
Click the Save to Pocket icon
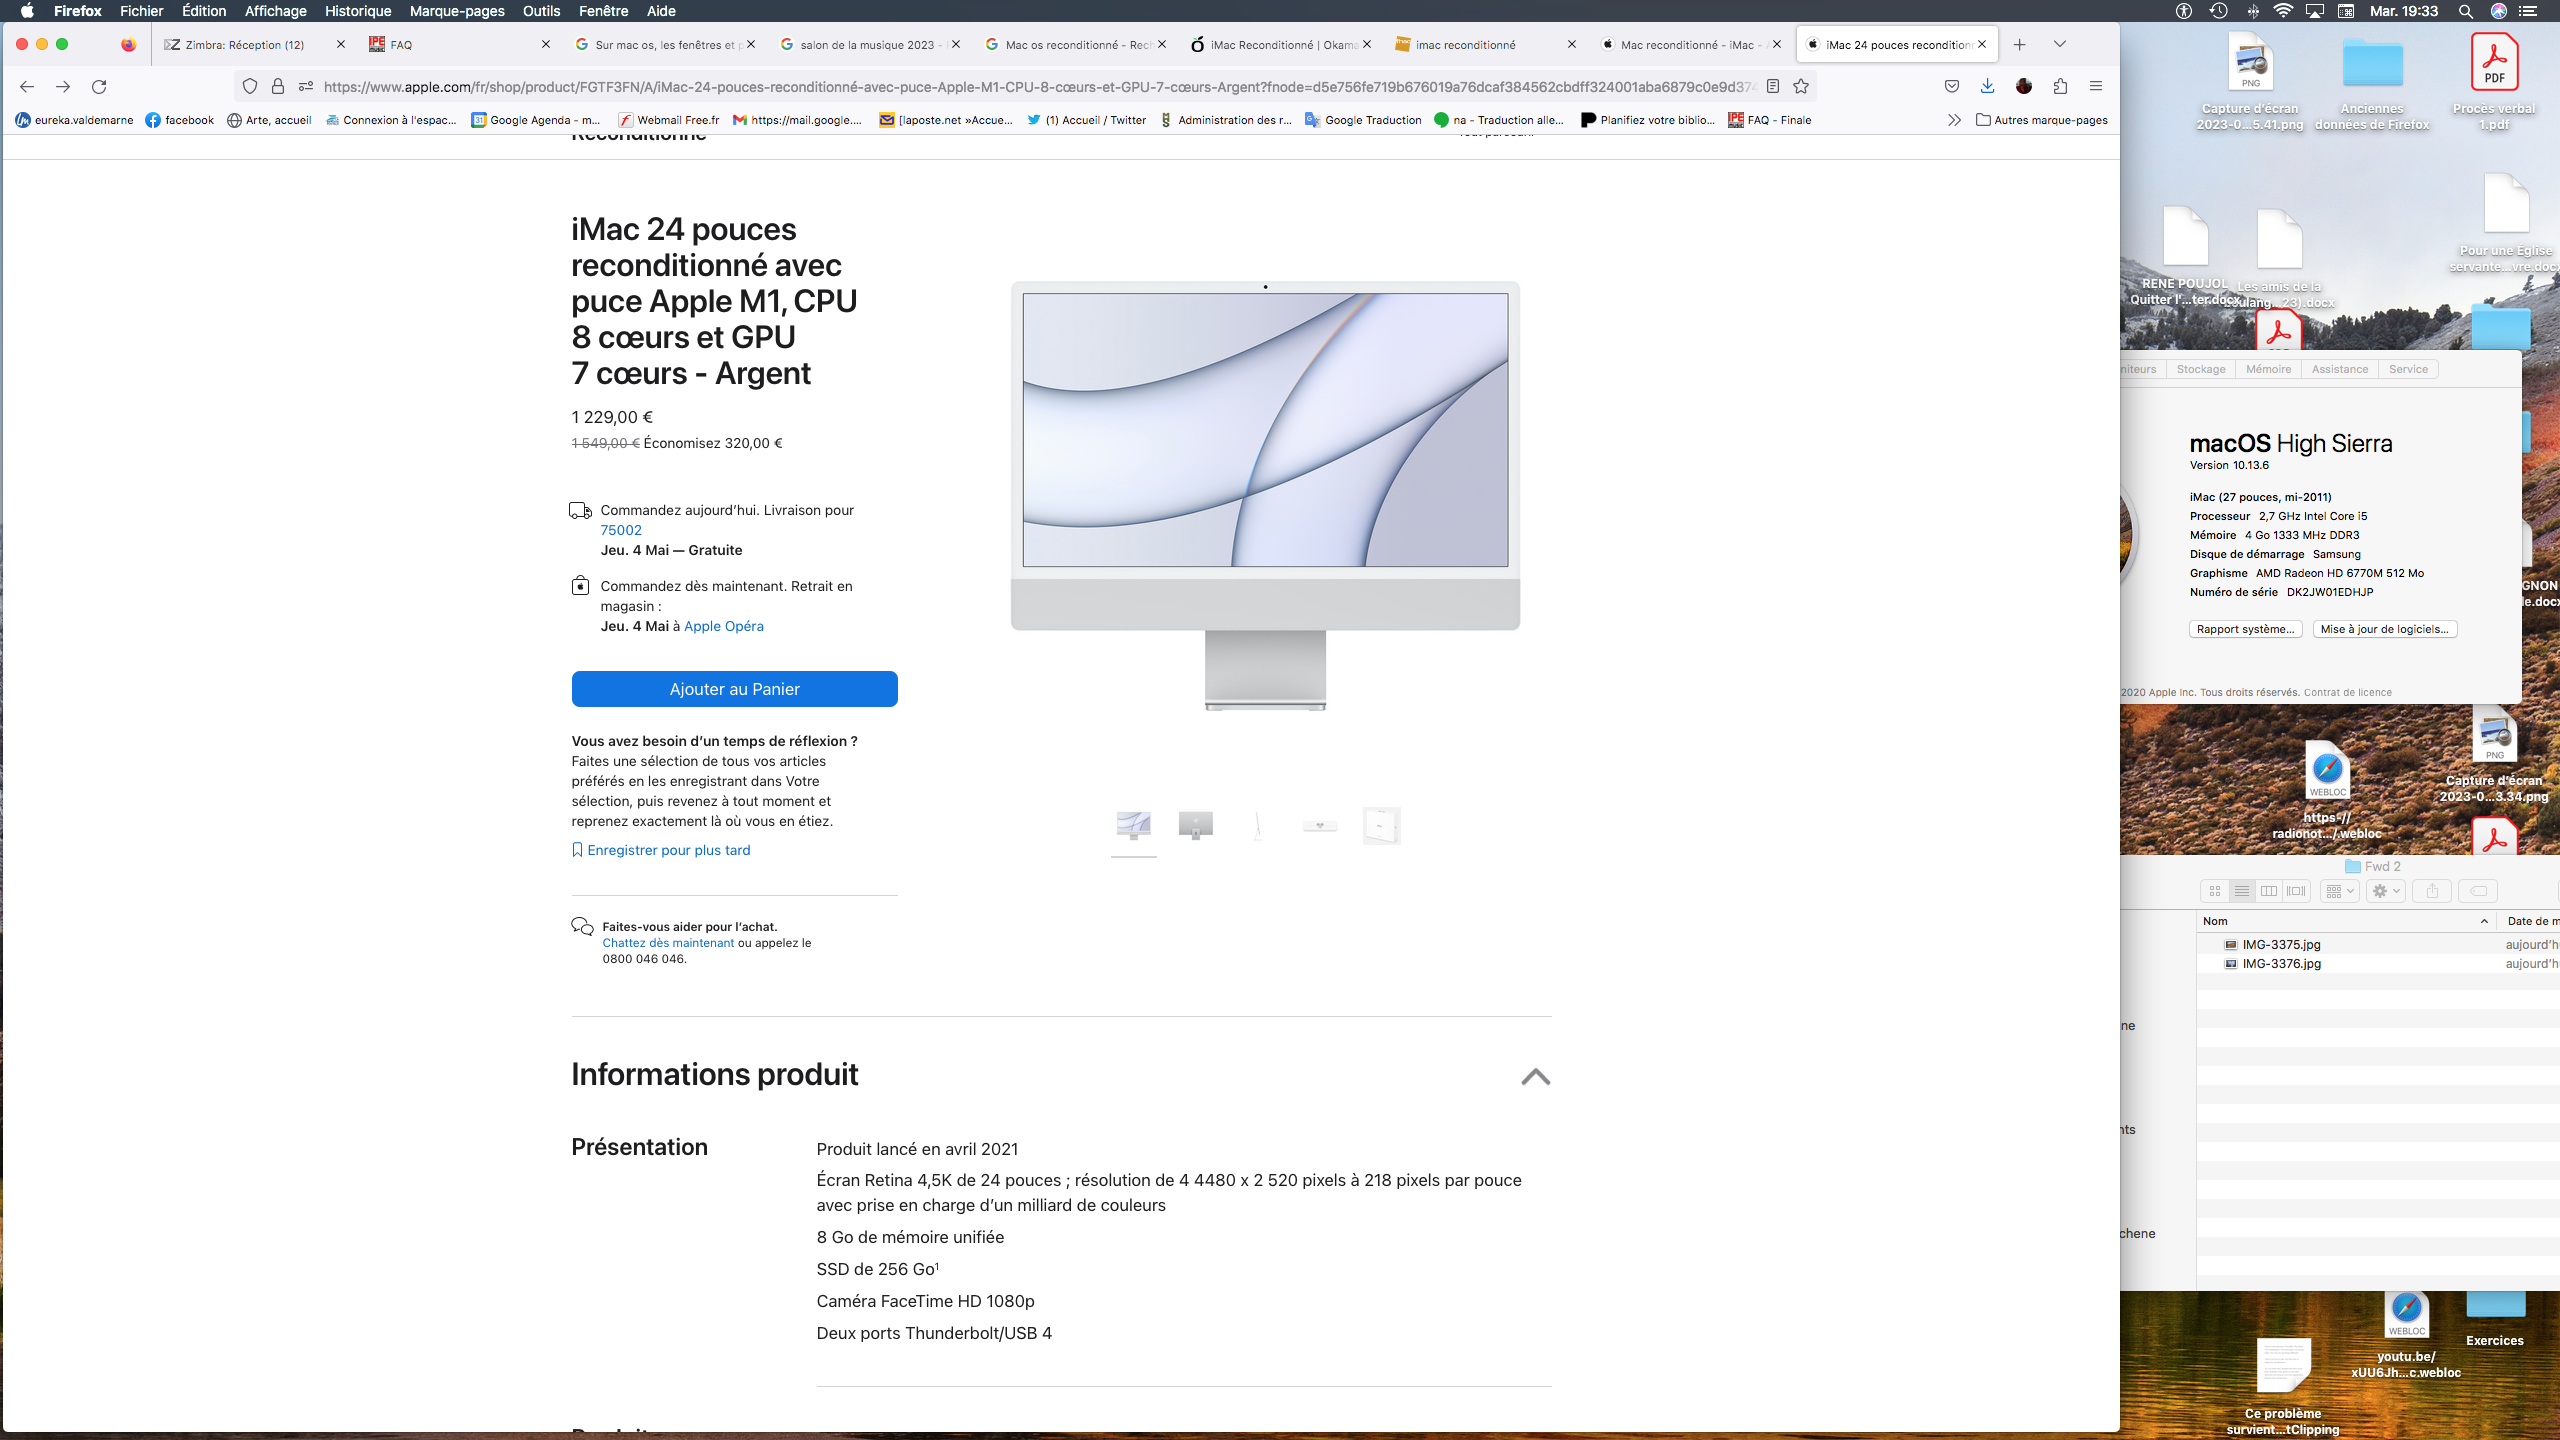(1951, 87)
